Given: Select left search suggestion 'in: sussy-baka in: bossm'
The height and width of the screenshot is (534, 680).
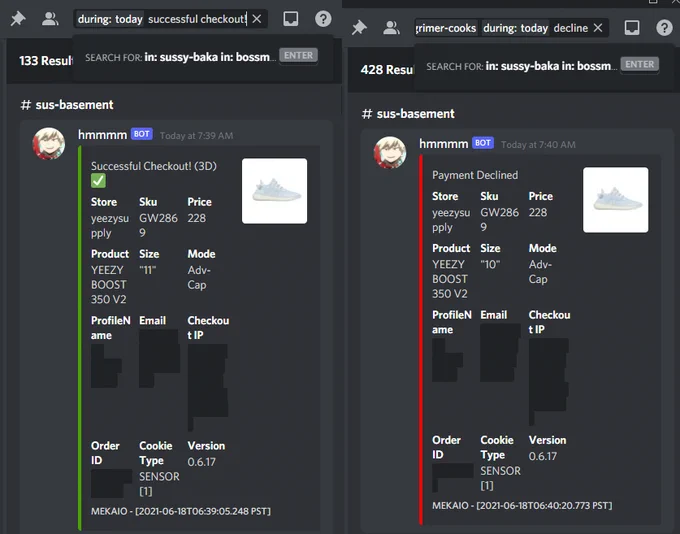Looking at the screenshot, I should (201, 57).
